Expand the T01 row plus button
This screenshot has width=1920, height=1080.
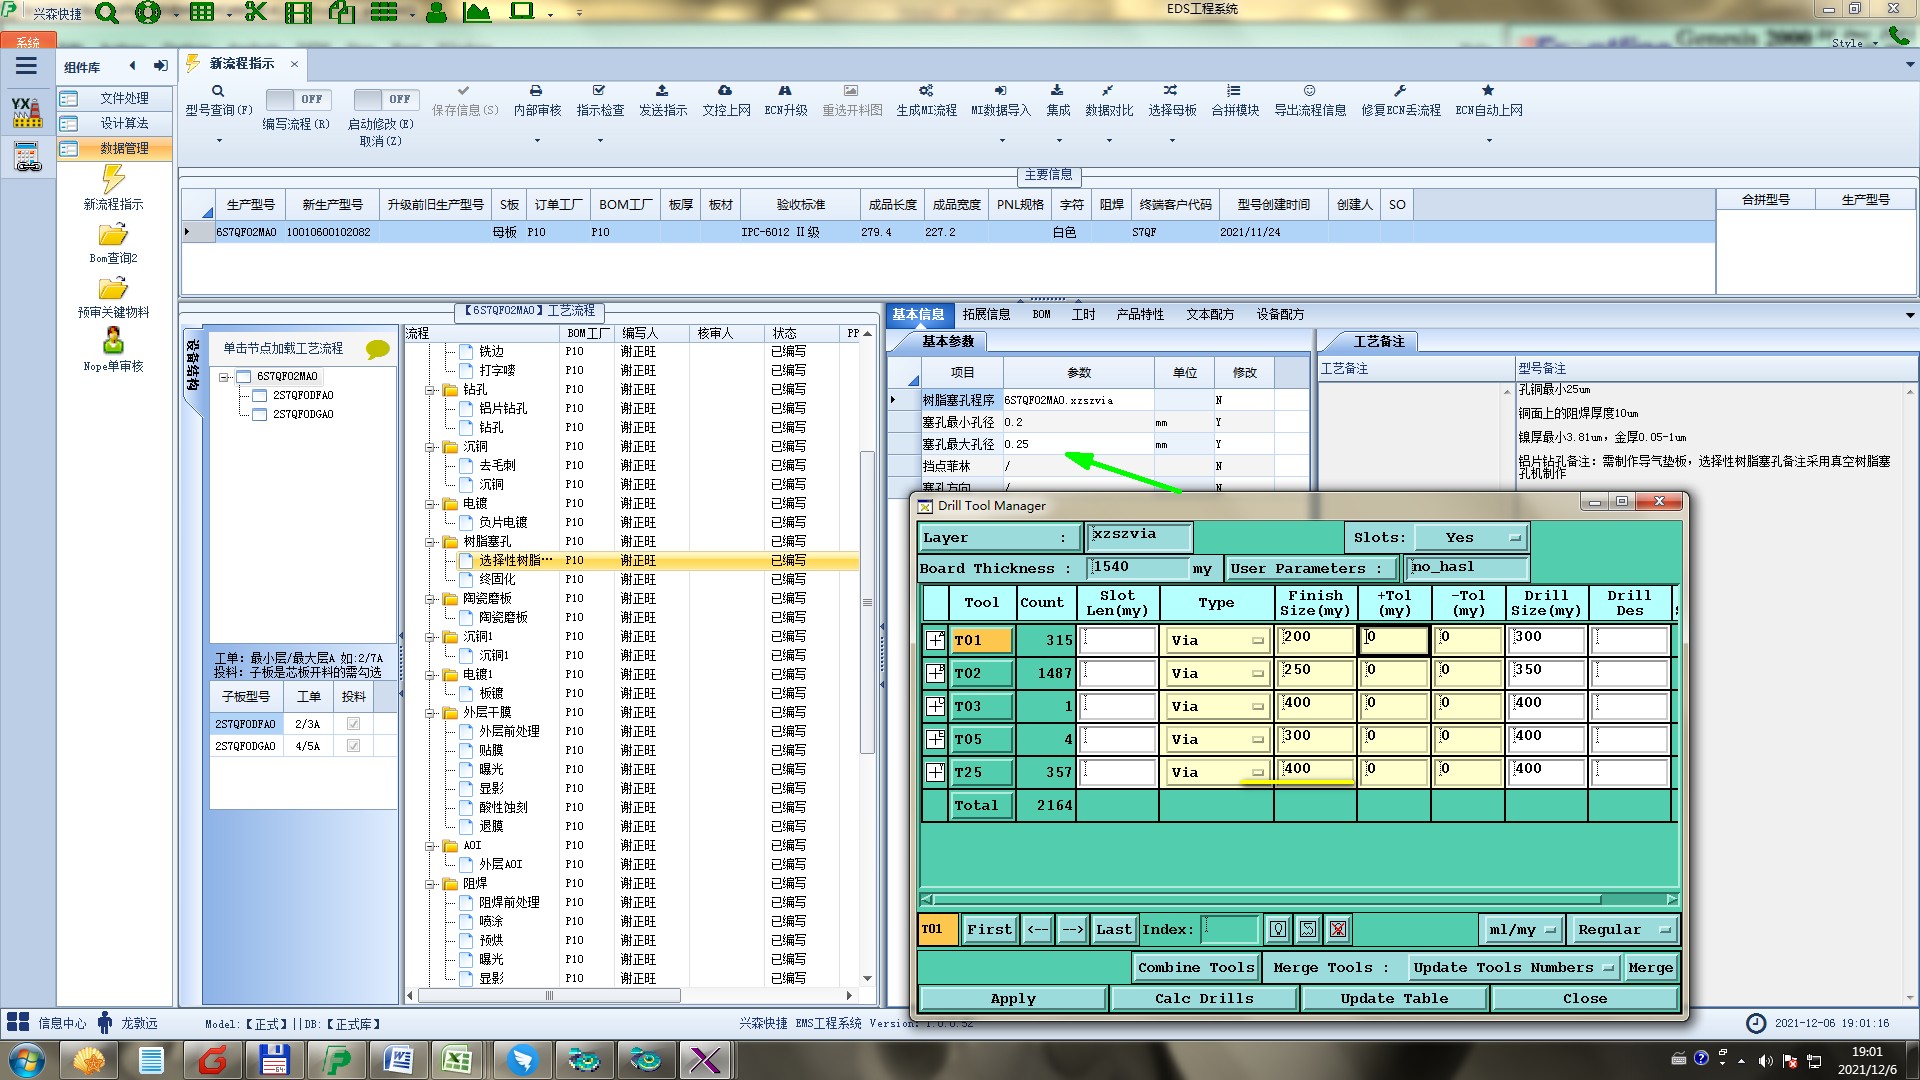tap(935, 640)
